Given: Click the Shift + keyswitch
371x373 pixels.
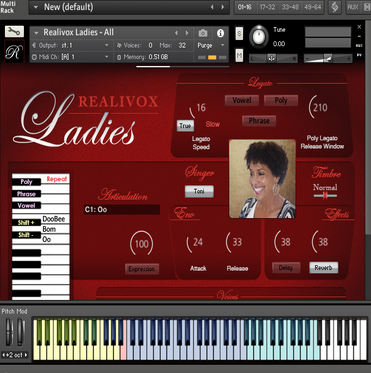Looking at the screenshot, I should tap(26, 223).
